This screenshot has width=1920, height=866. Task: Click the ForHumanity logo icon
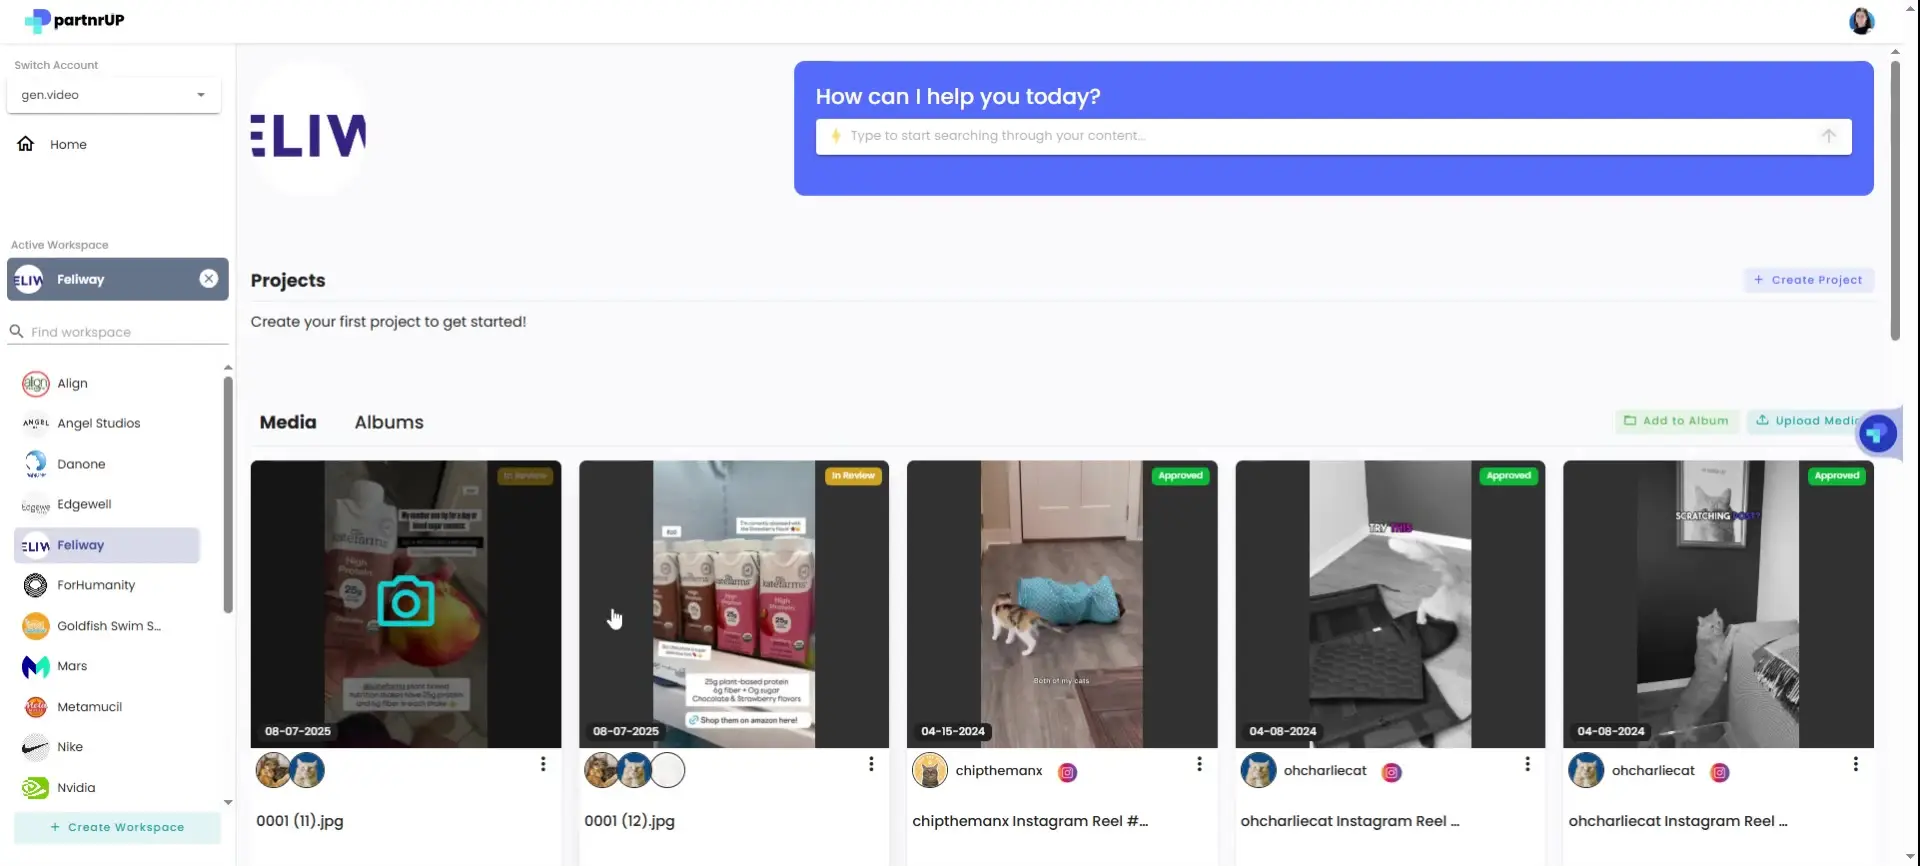tap(35, 585)
